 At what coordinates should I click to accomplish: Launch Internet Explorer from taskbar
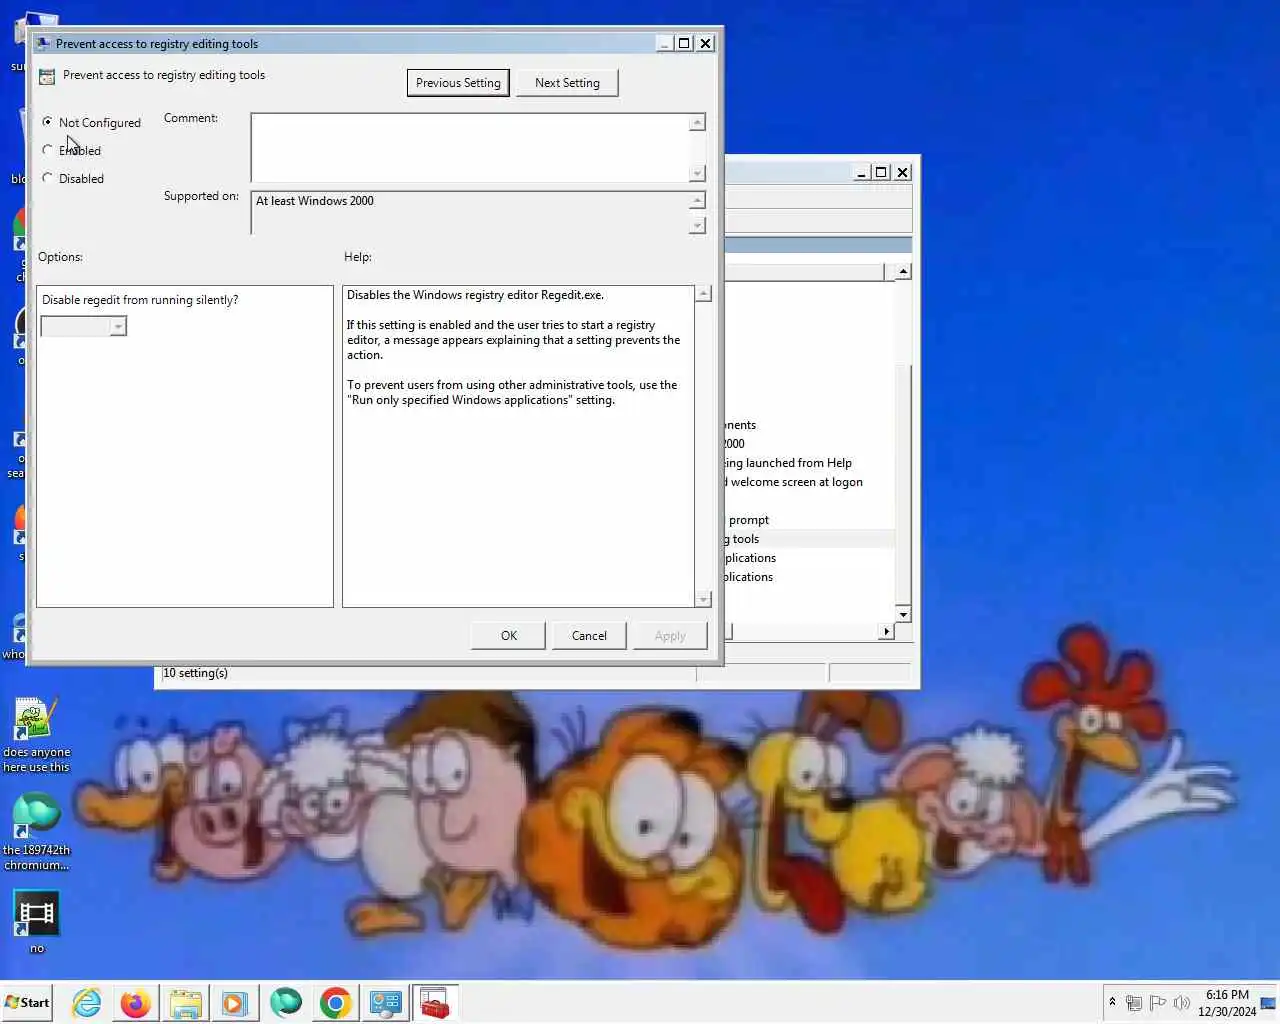(x=87, y=1002)
